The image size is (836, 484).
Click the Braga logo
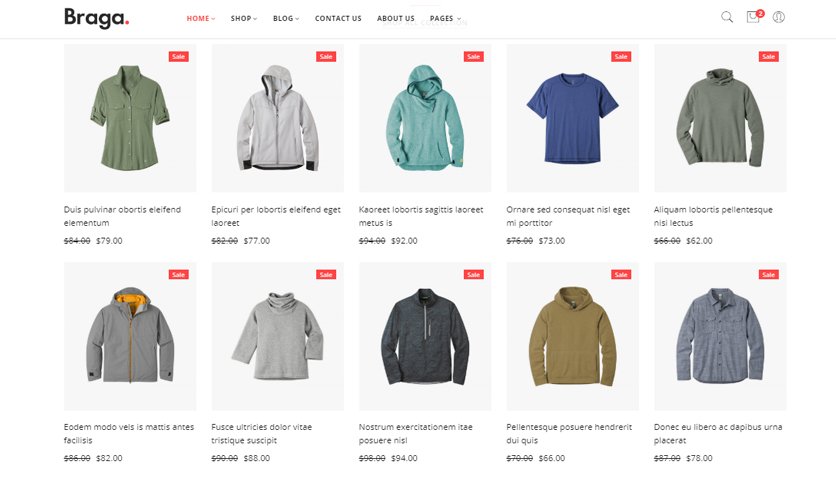click(97, 18)
